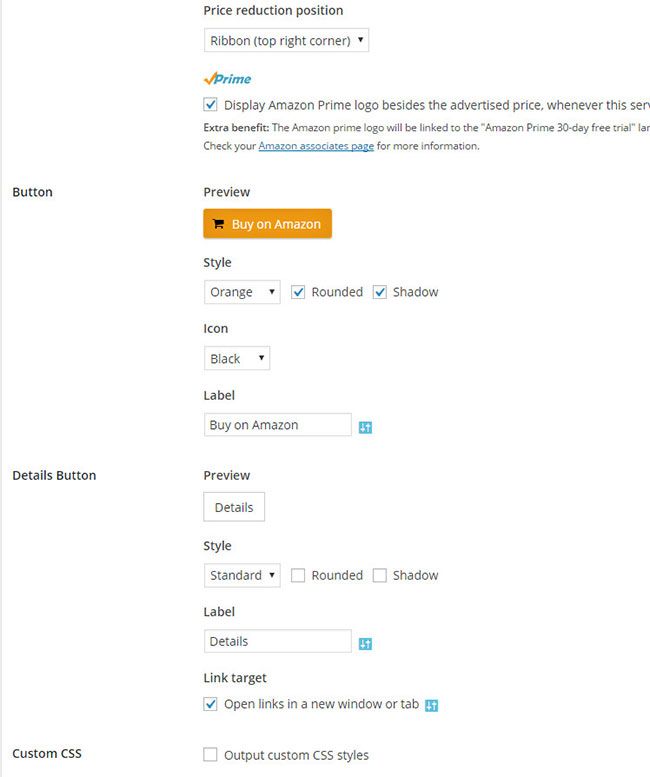Enable Output custom CSS styles
The image size is (650, 777).
tap(210, 755)
